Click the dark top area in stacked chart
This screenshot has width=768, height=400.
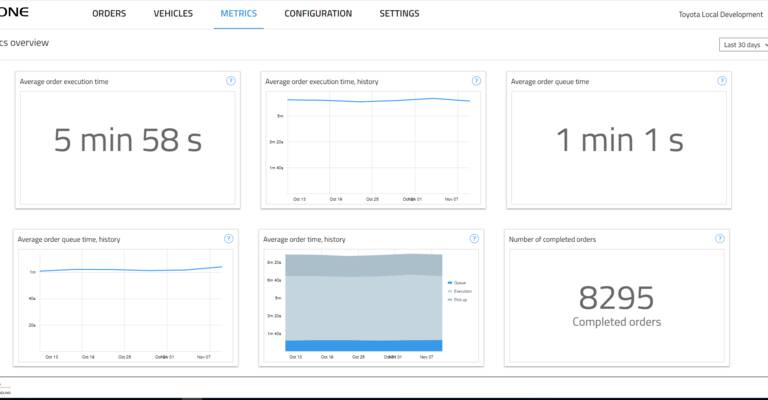(363, 265)
